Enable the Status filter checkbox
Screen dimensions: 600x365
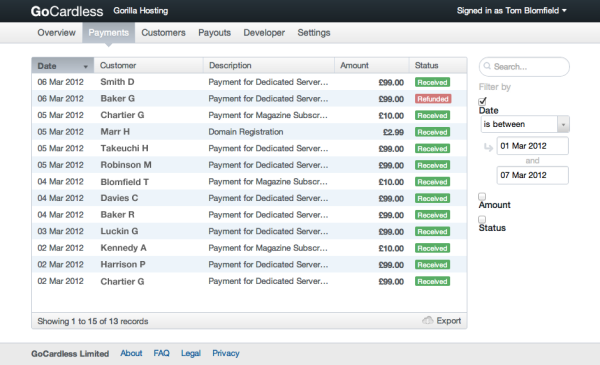(482, 219)
